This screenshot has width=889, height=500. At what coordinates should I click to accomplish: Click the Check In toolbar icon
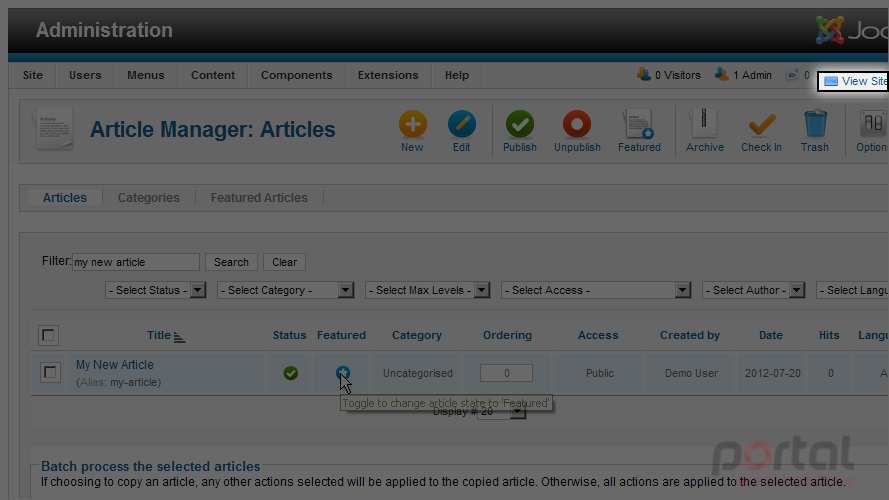coord(761,124)
